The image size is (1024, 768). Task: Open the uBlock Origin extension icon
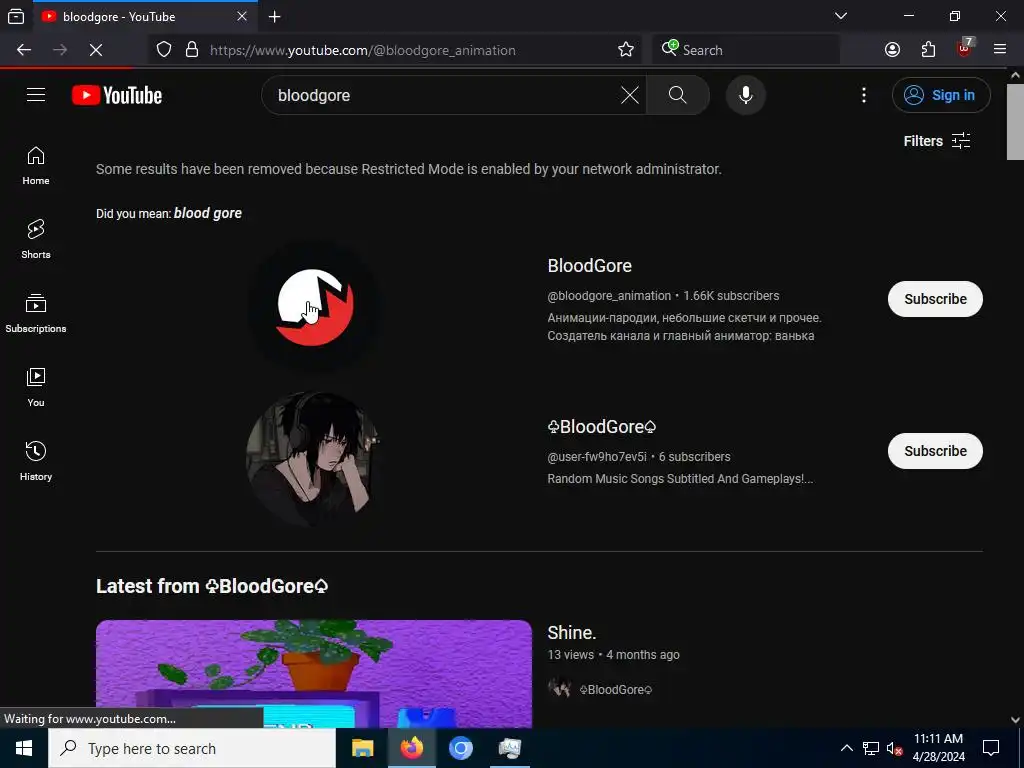coord(965,50)
